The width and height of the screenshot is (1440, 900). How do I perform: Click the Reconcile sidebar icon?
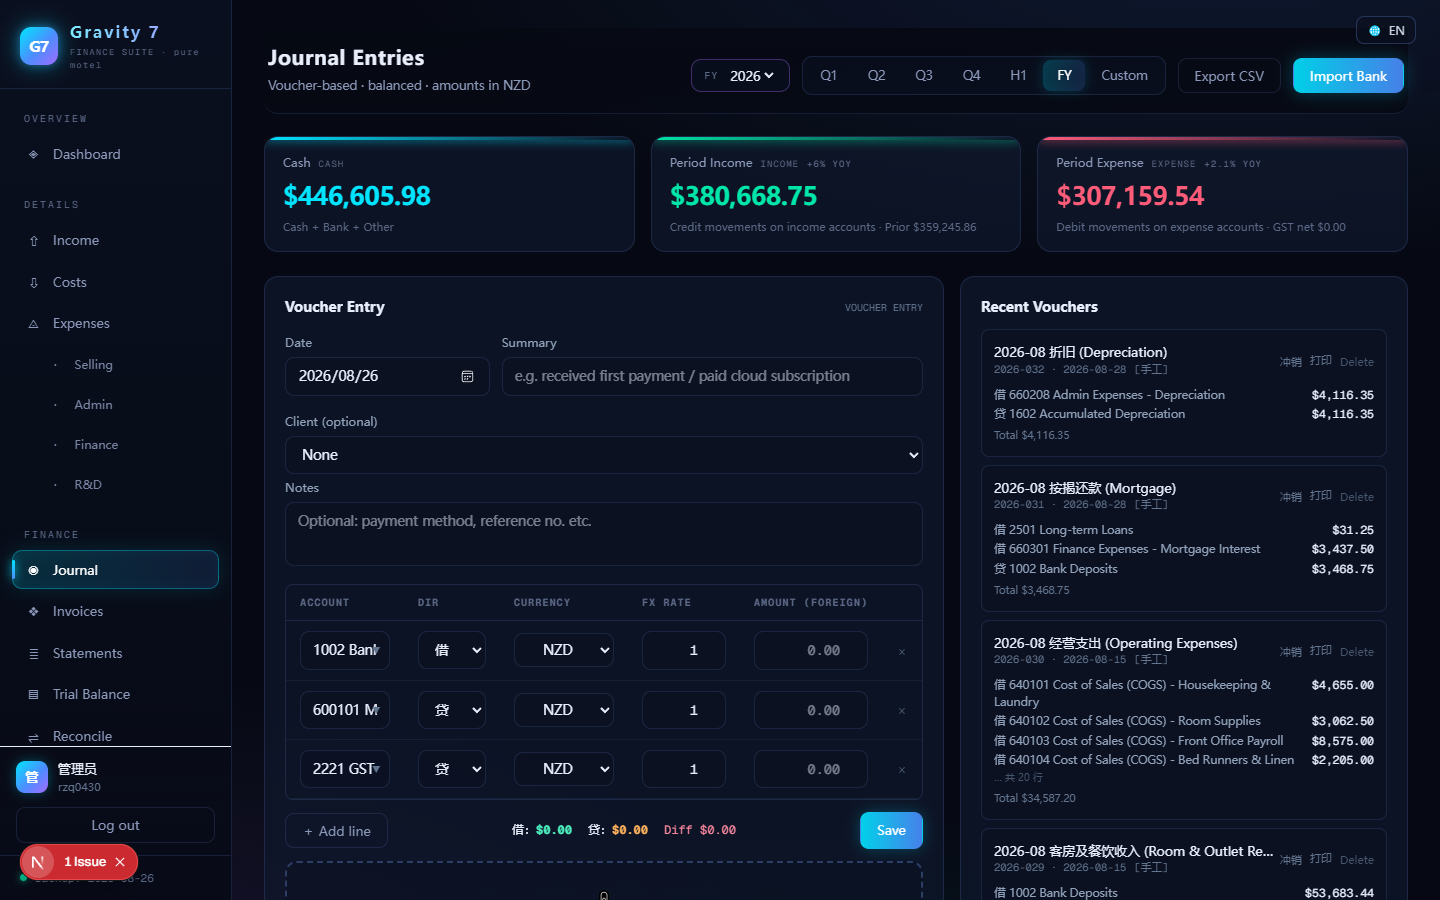34,737
